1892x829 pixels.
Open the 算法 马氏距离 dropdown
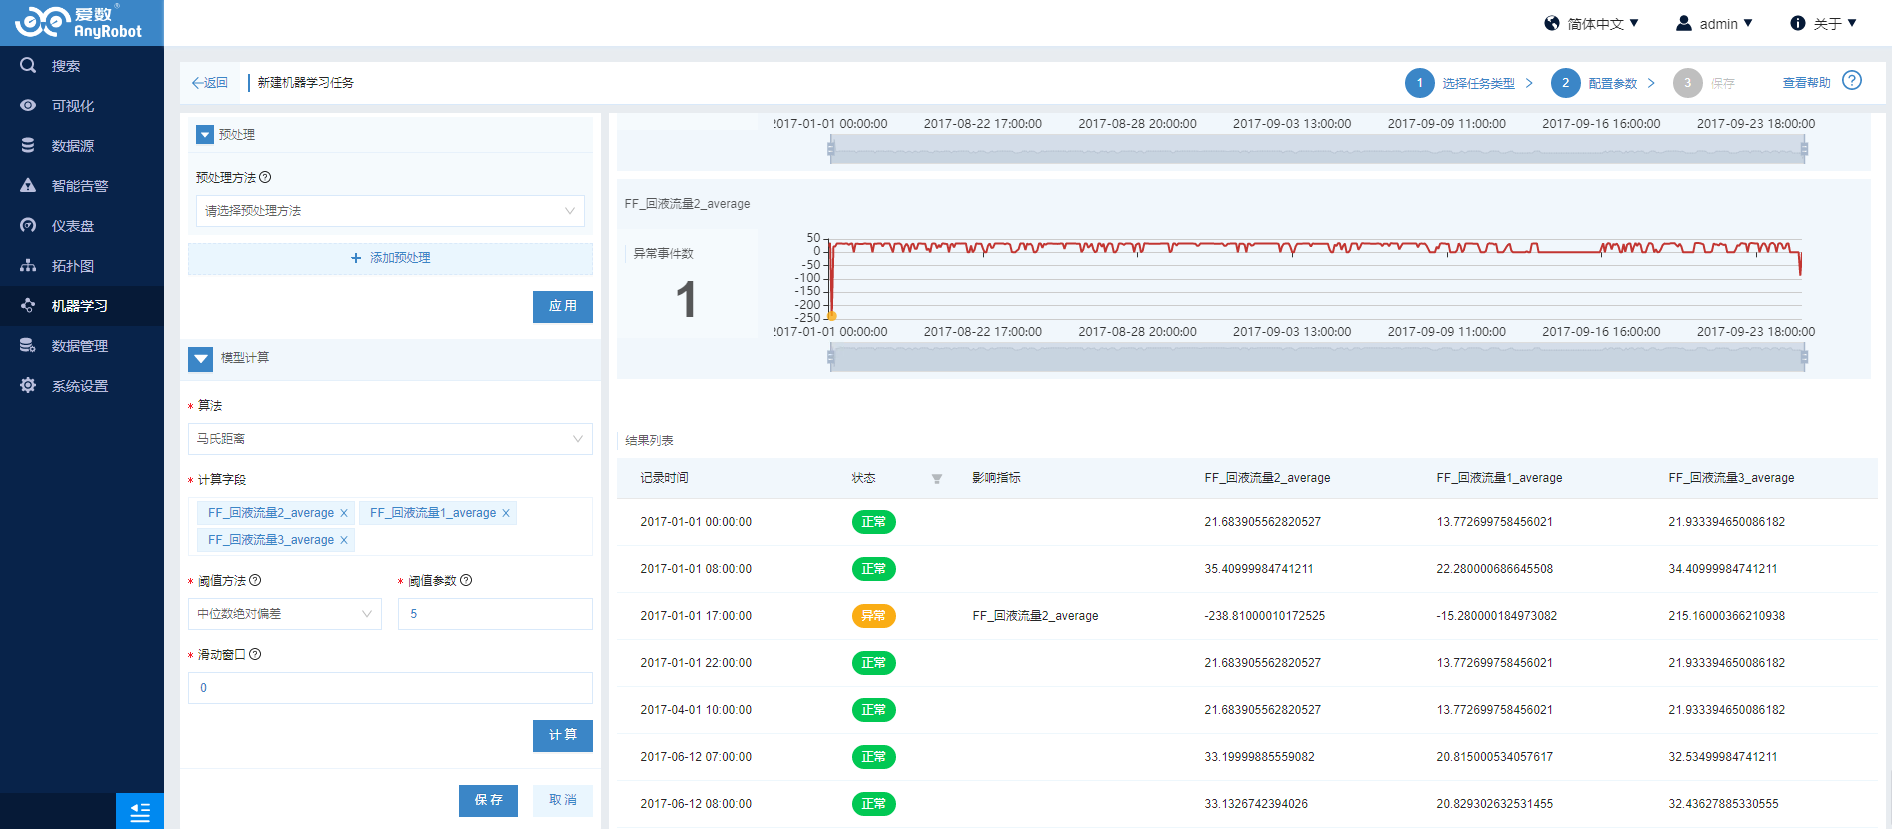(390, 439)
